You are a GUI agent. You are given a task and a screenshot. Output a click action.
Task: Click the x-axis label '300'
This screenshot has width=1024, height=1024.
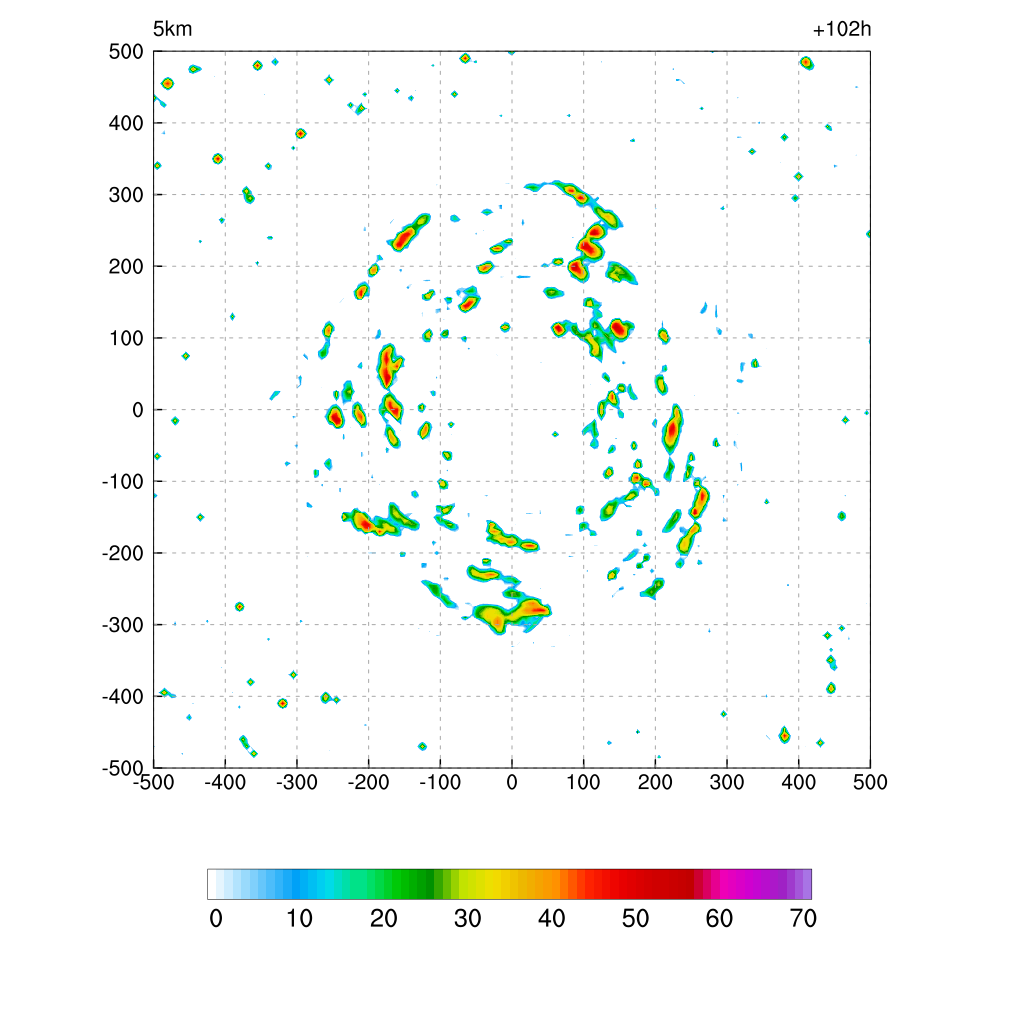pos(727,782)
